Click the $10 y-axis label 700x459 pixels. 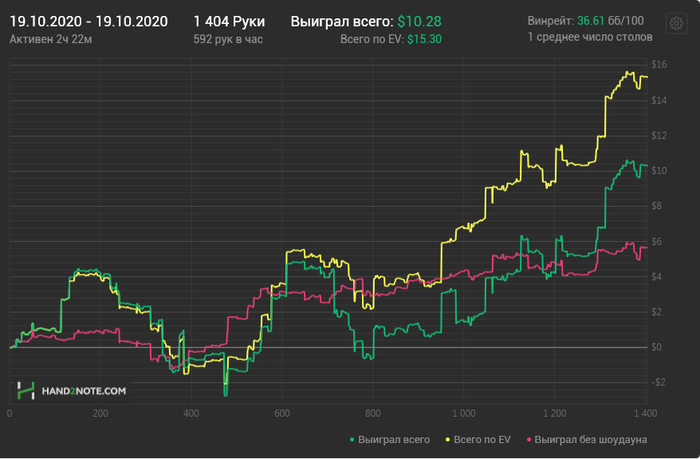point(659,171)
